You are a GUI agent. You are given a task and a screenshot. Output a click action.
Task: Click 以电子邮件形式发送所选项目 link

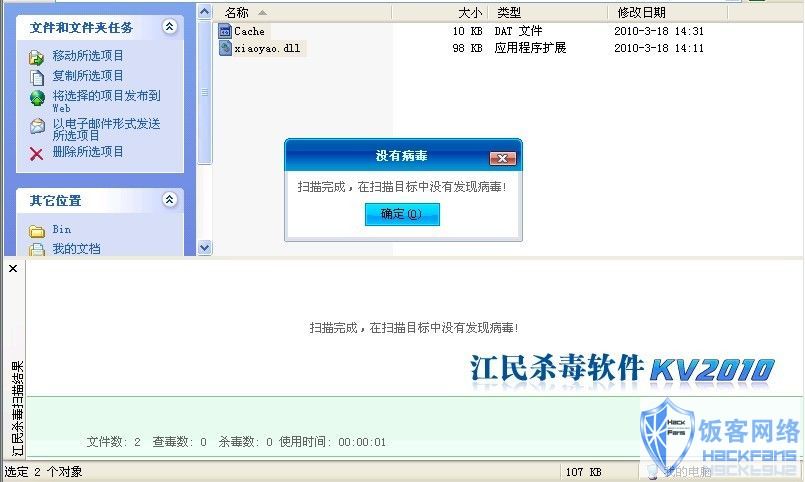coord(106,129)
